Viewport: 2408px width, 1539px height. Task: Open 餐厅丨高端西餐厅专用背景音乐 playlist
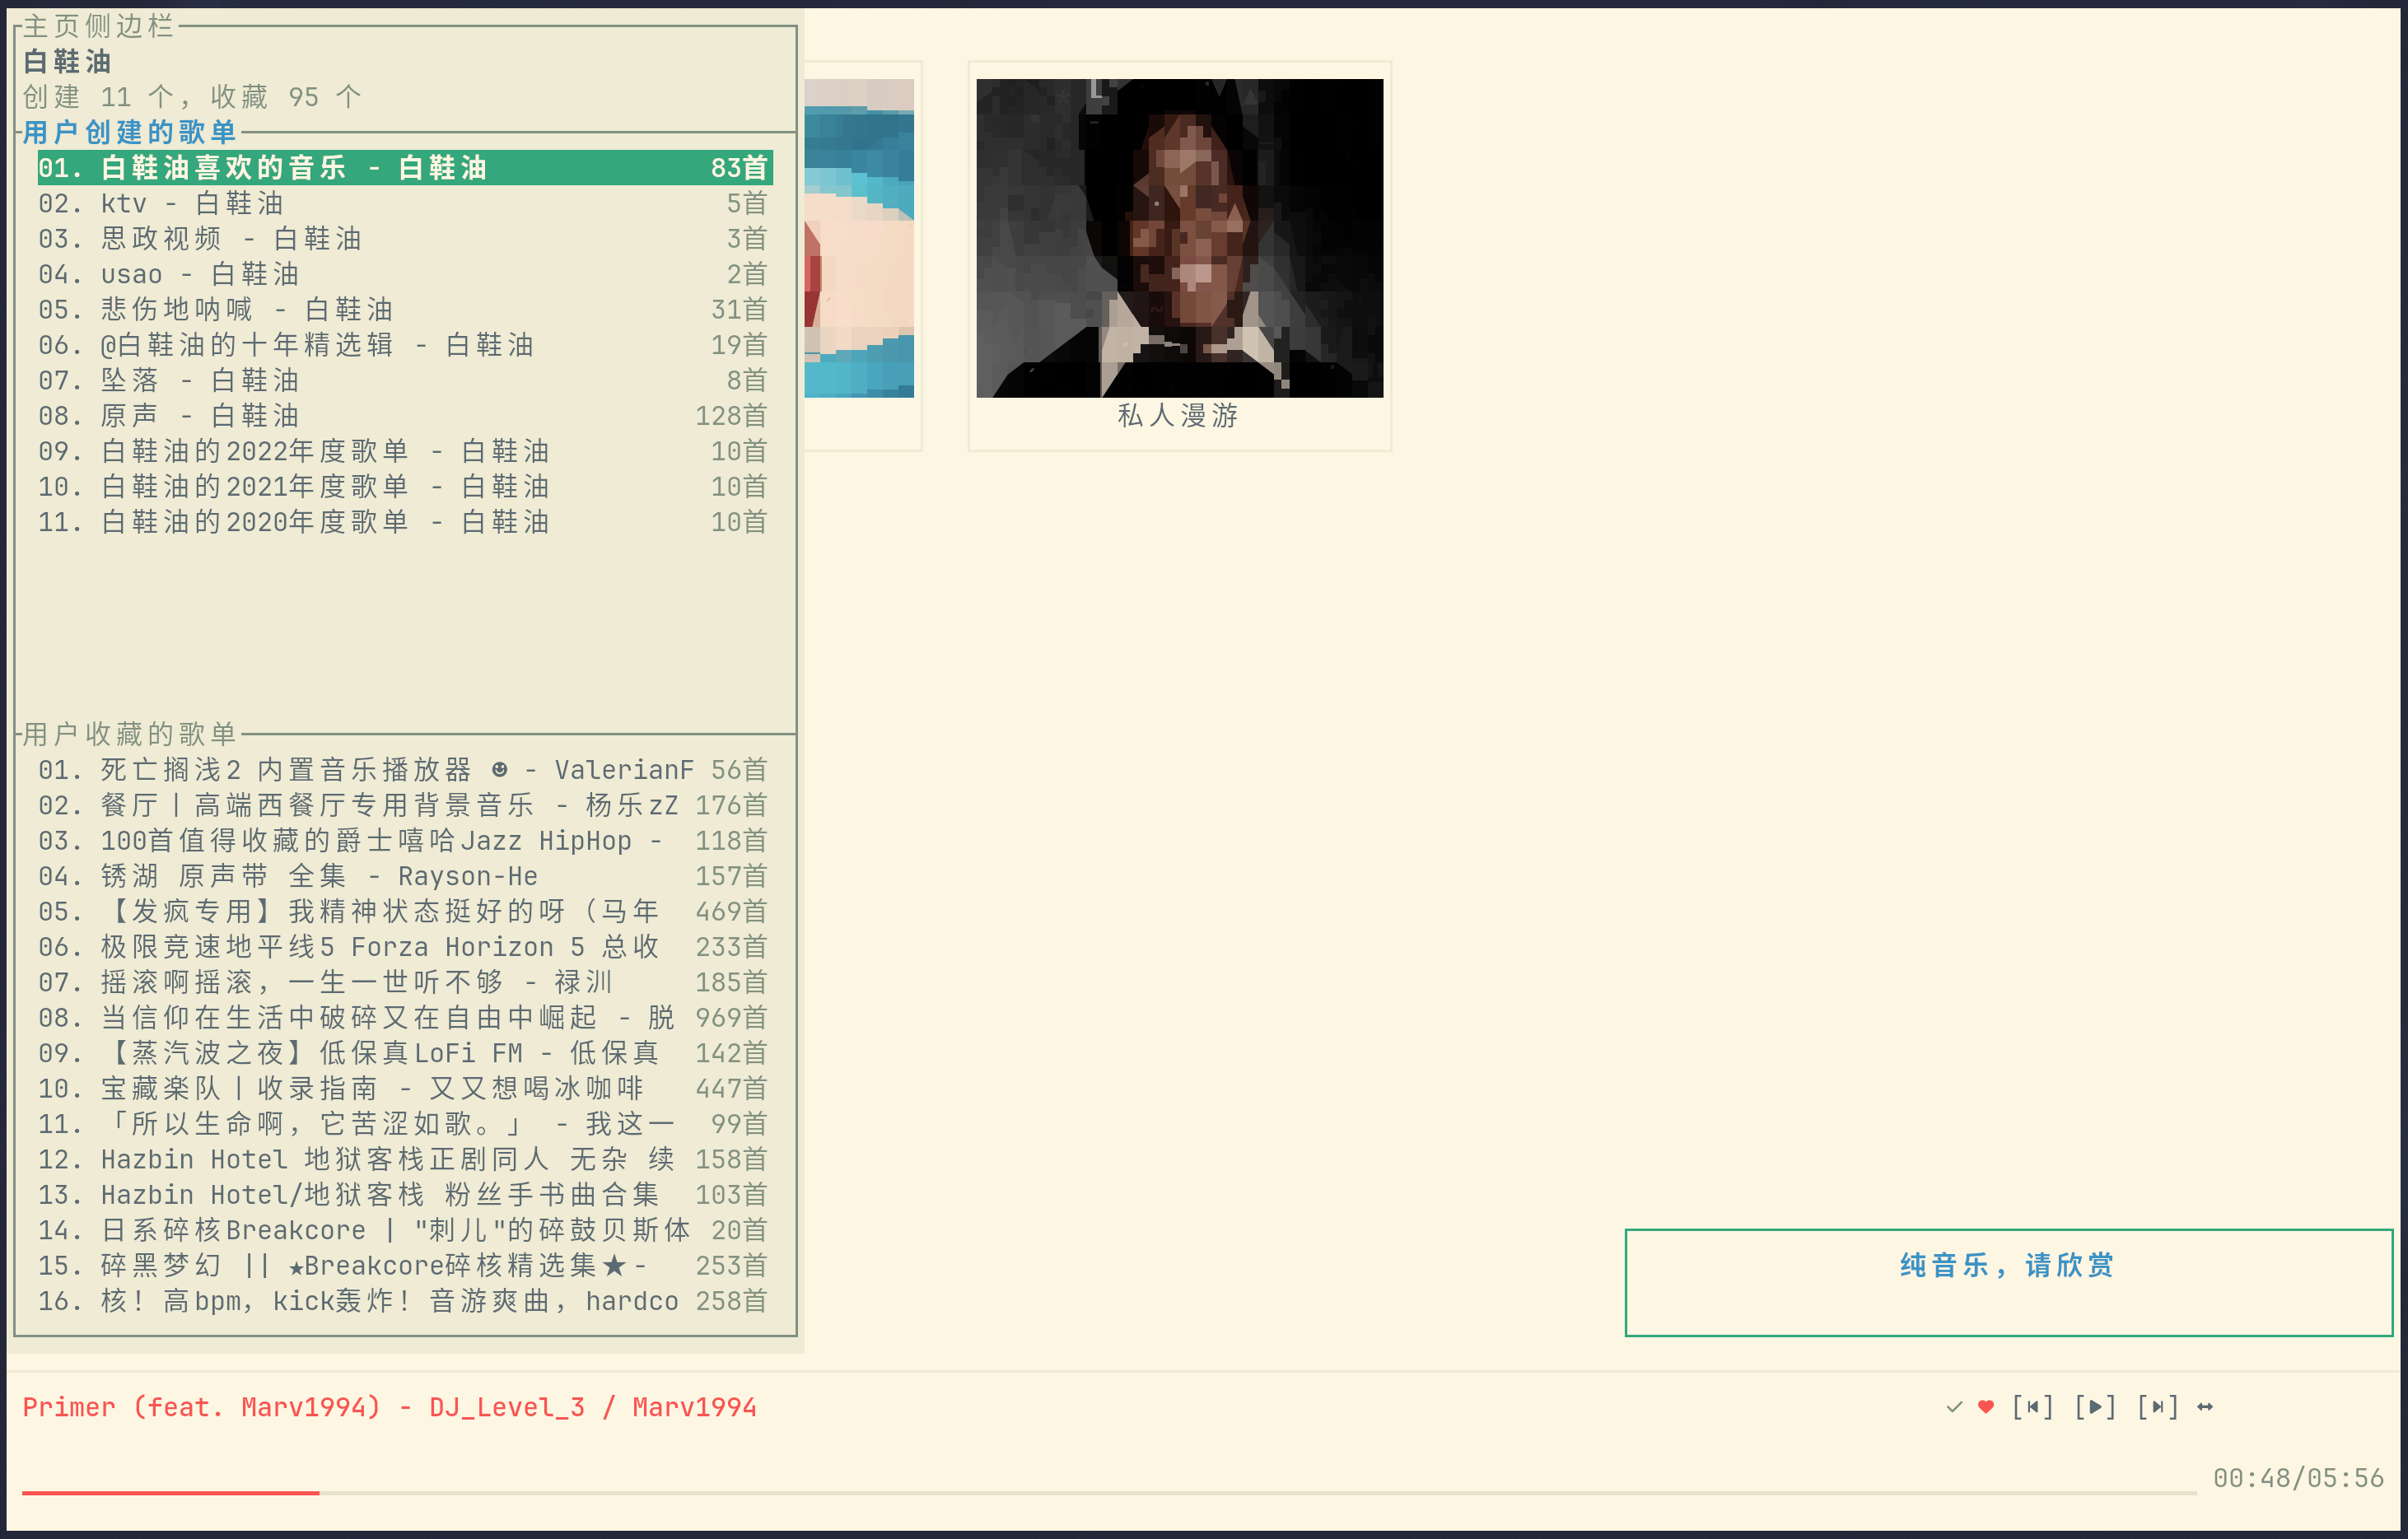click(405, 805)
